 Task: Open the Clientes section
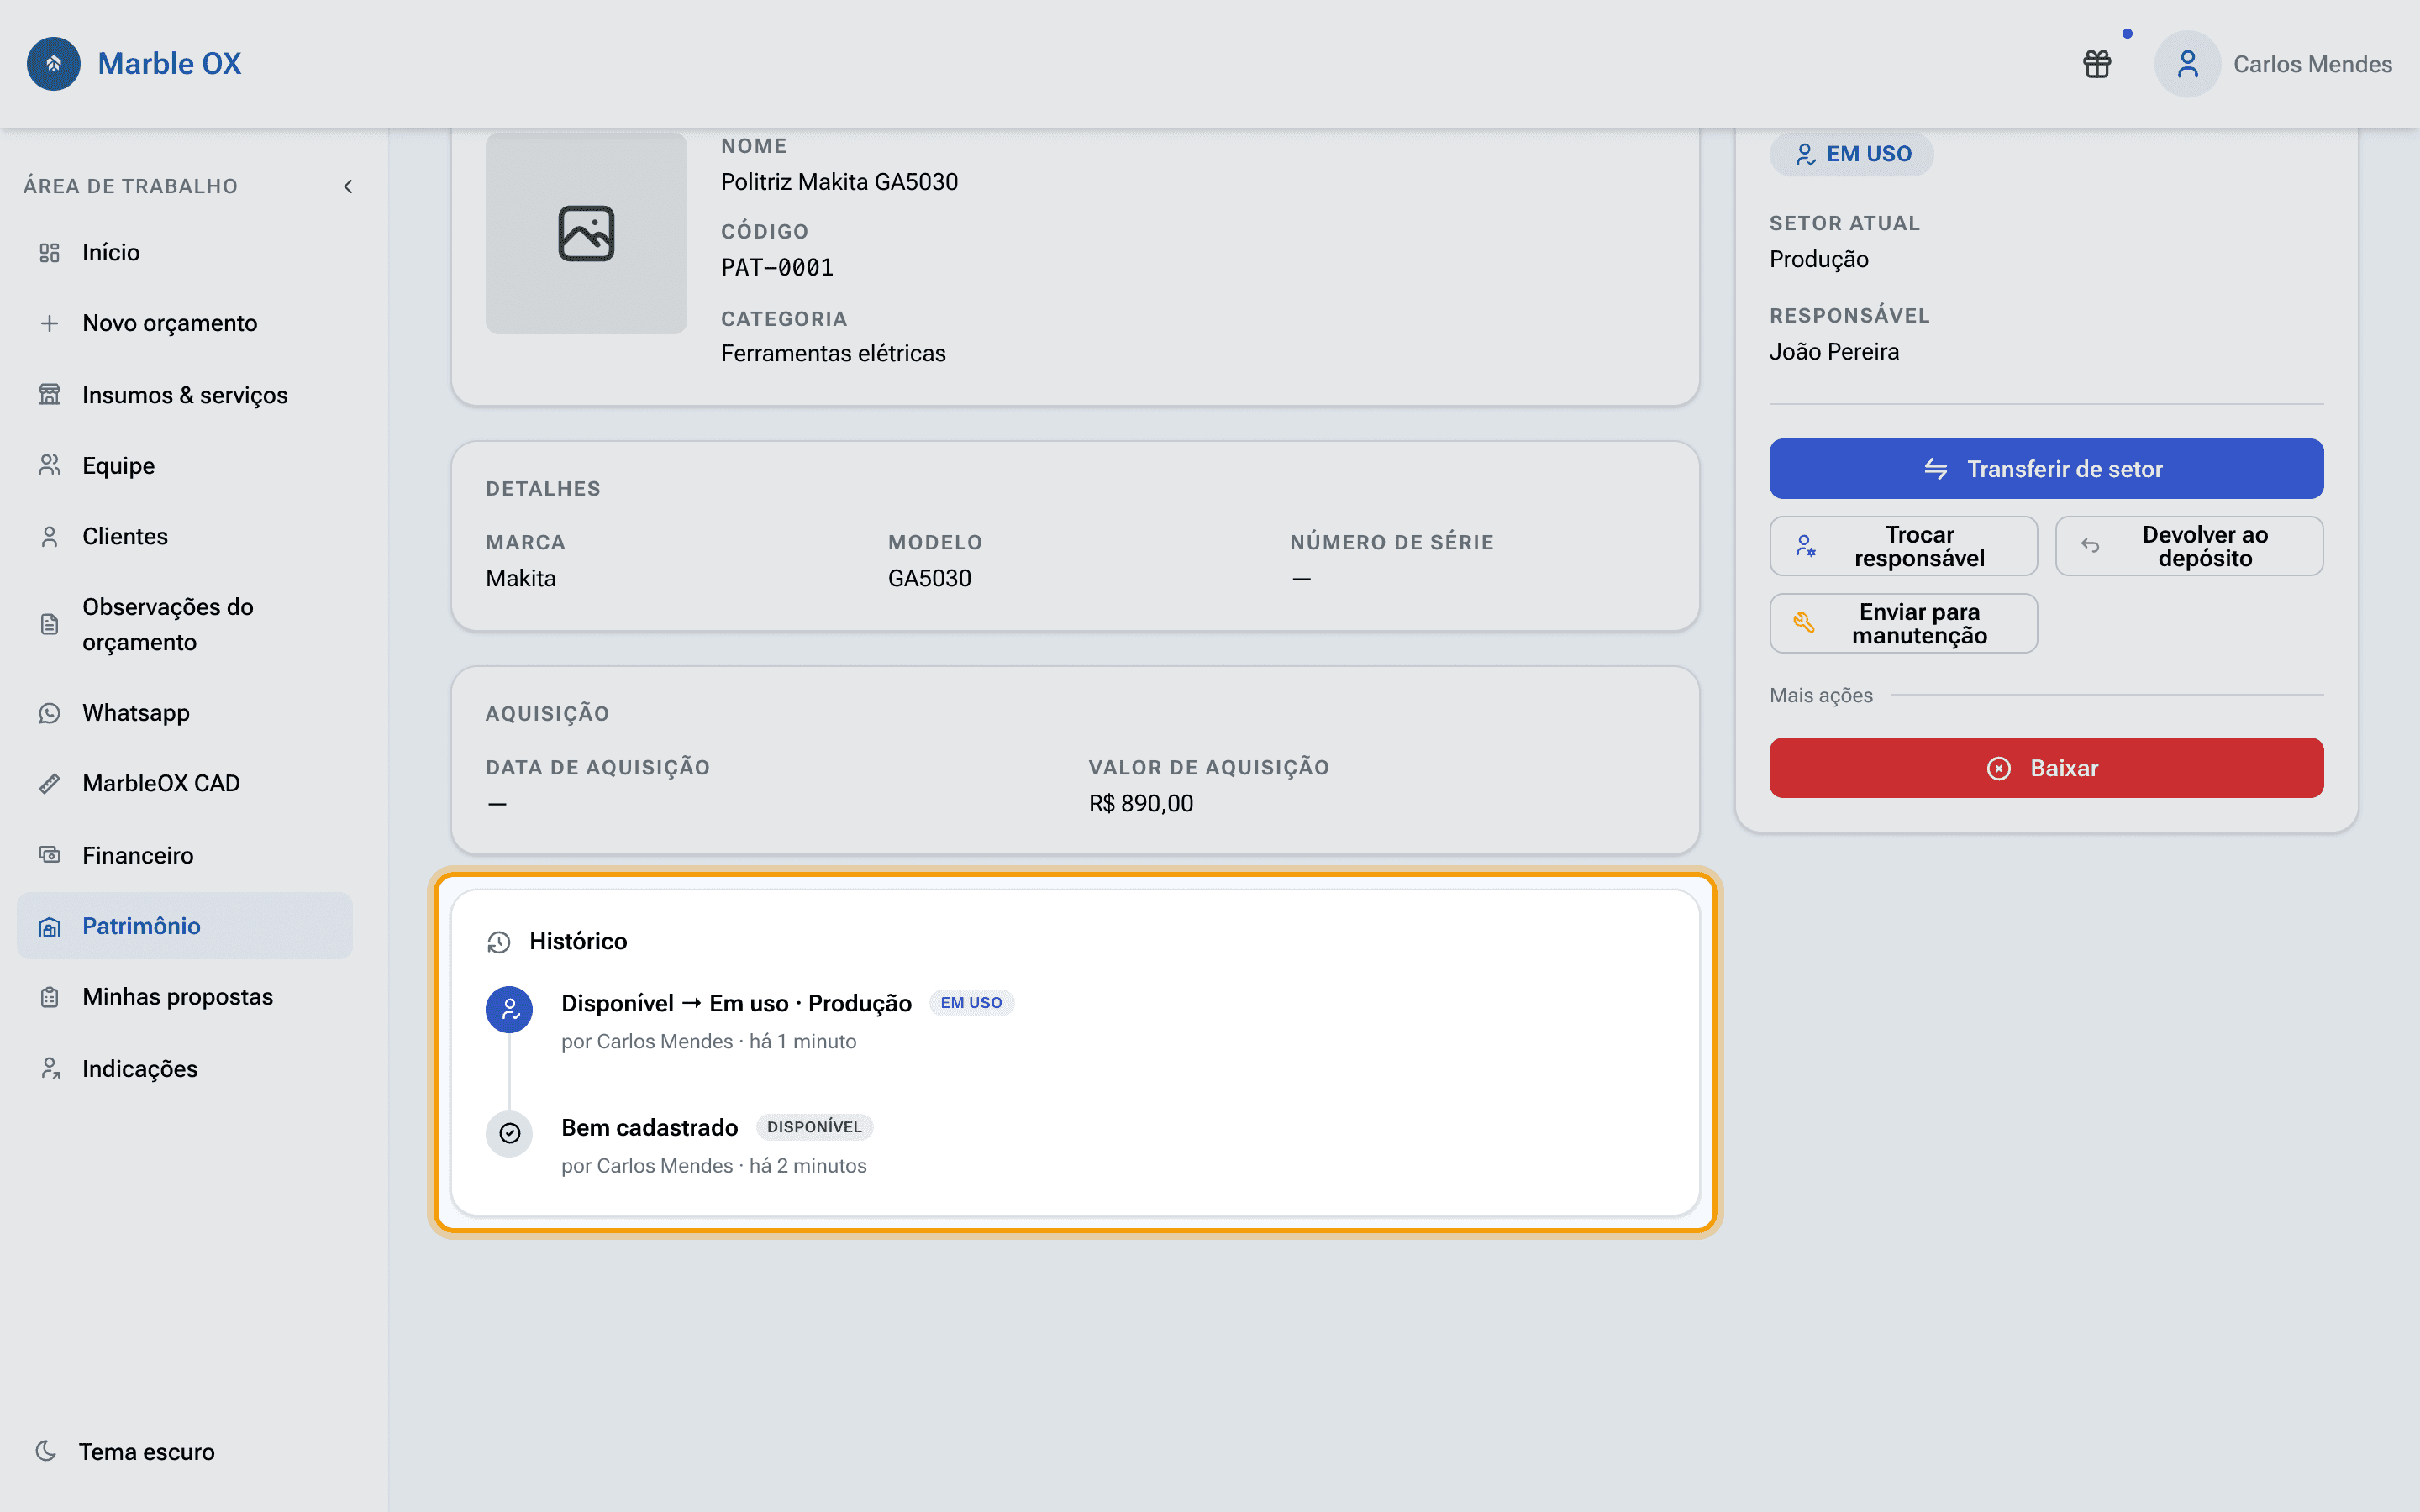pyautogui.click(x=185, y=536)
